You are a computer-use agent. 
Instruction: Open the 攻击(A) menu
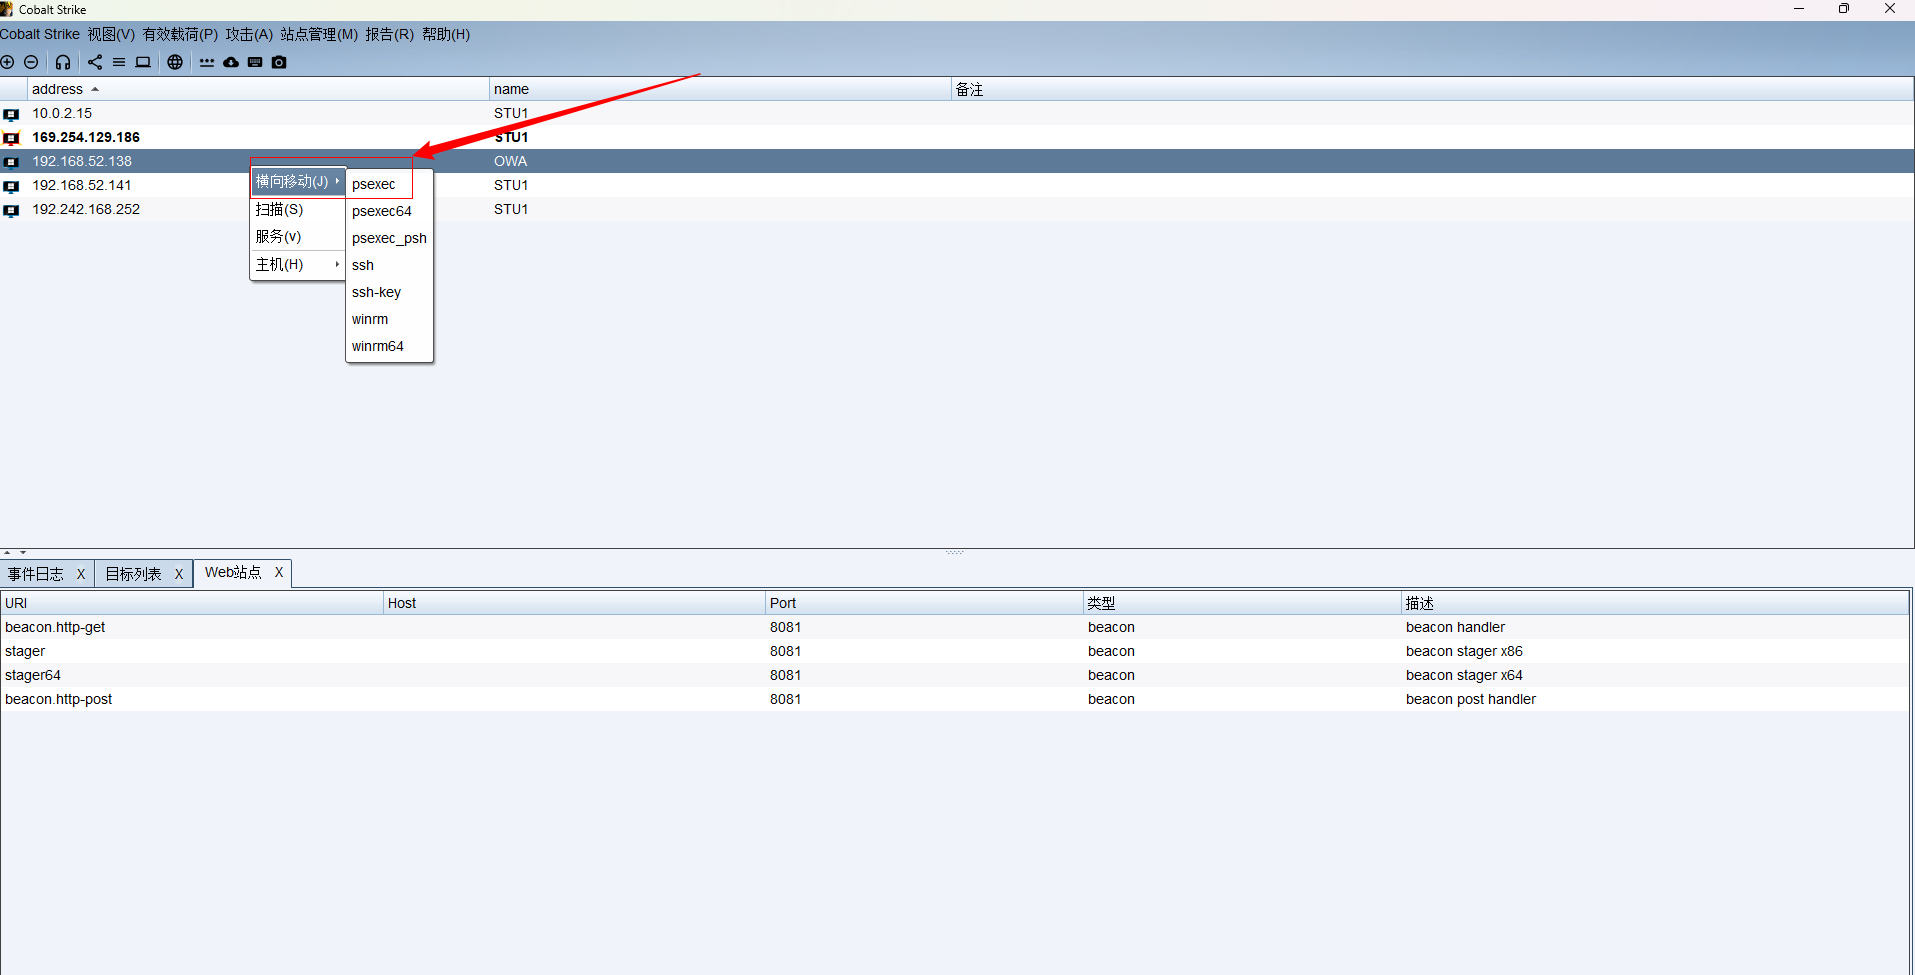point(249,34)
